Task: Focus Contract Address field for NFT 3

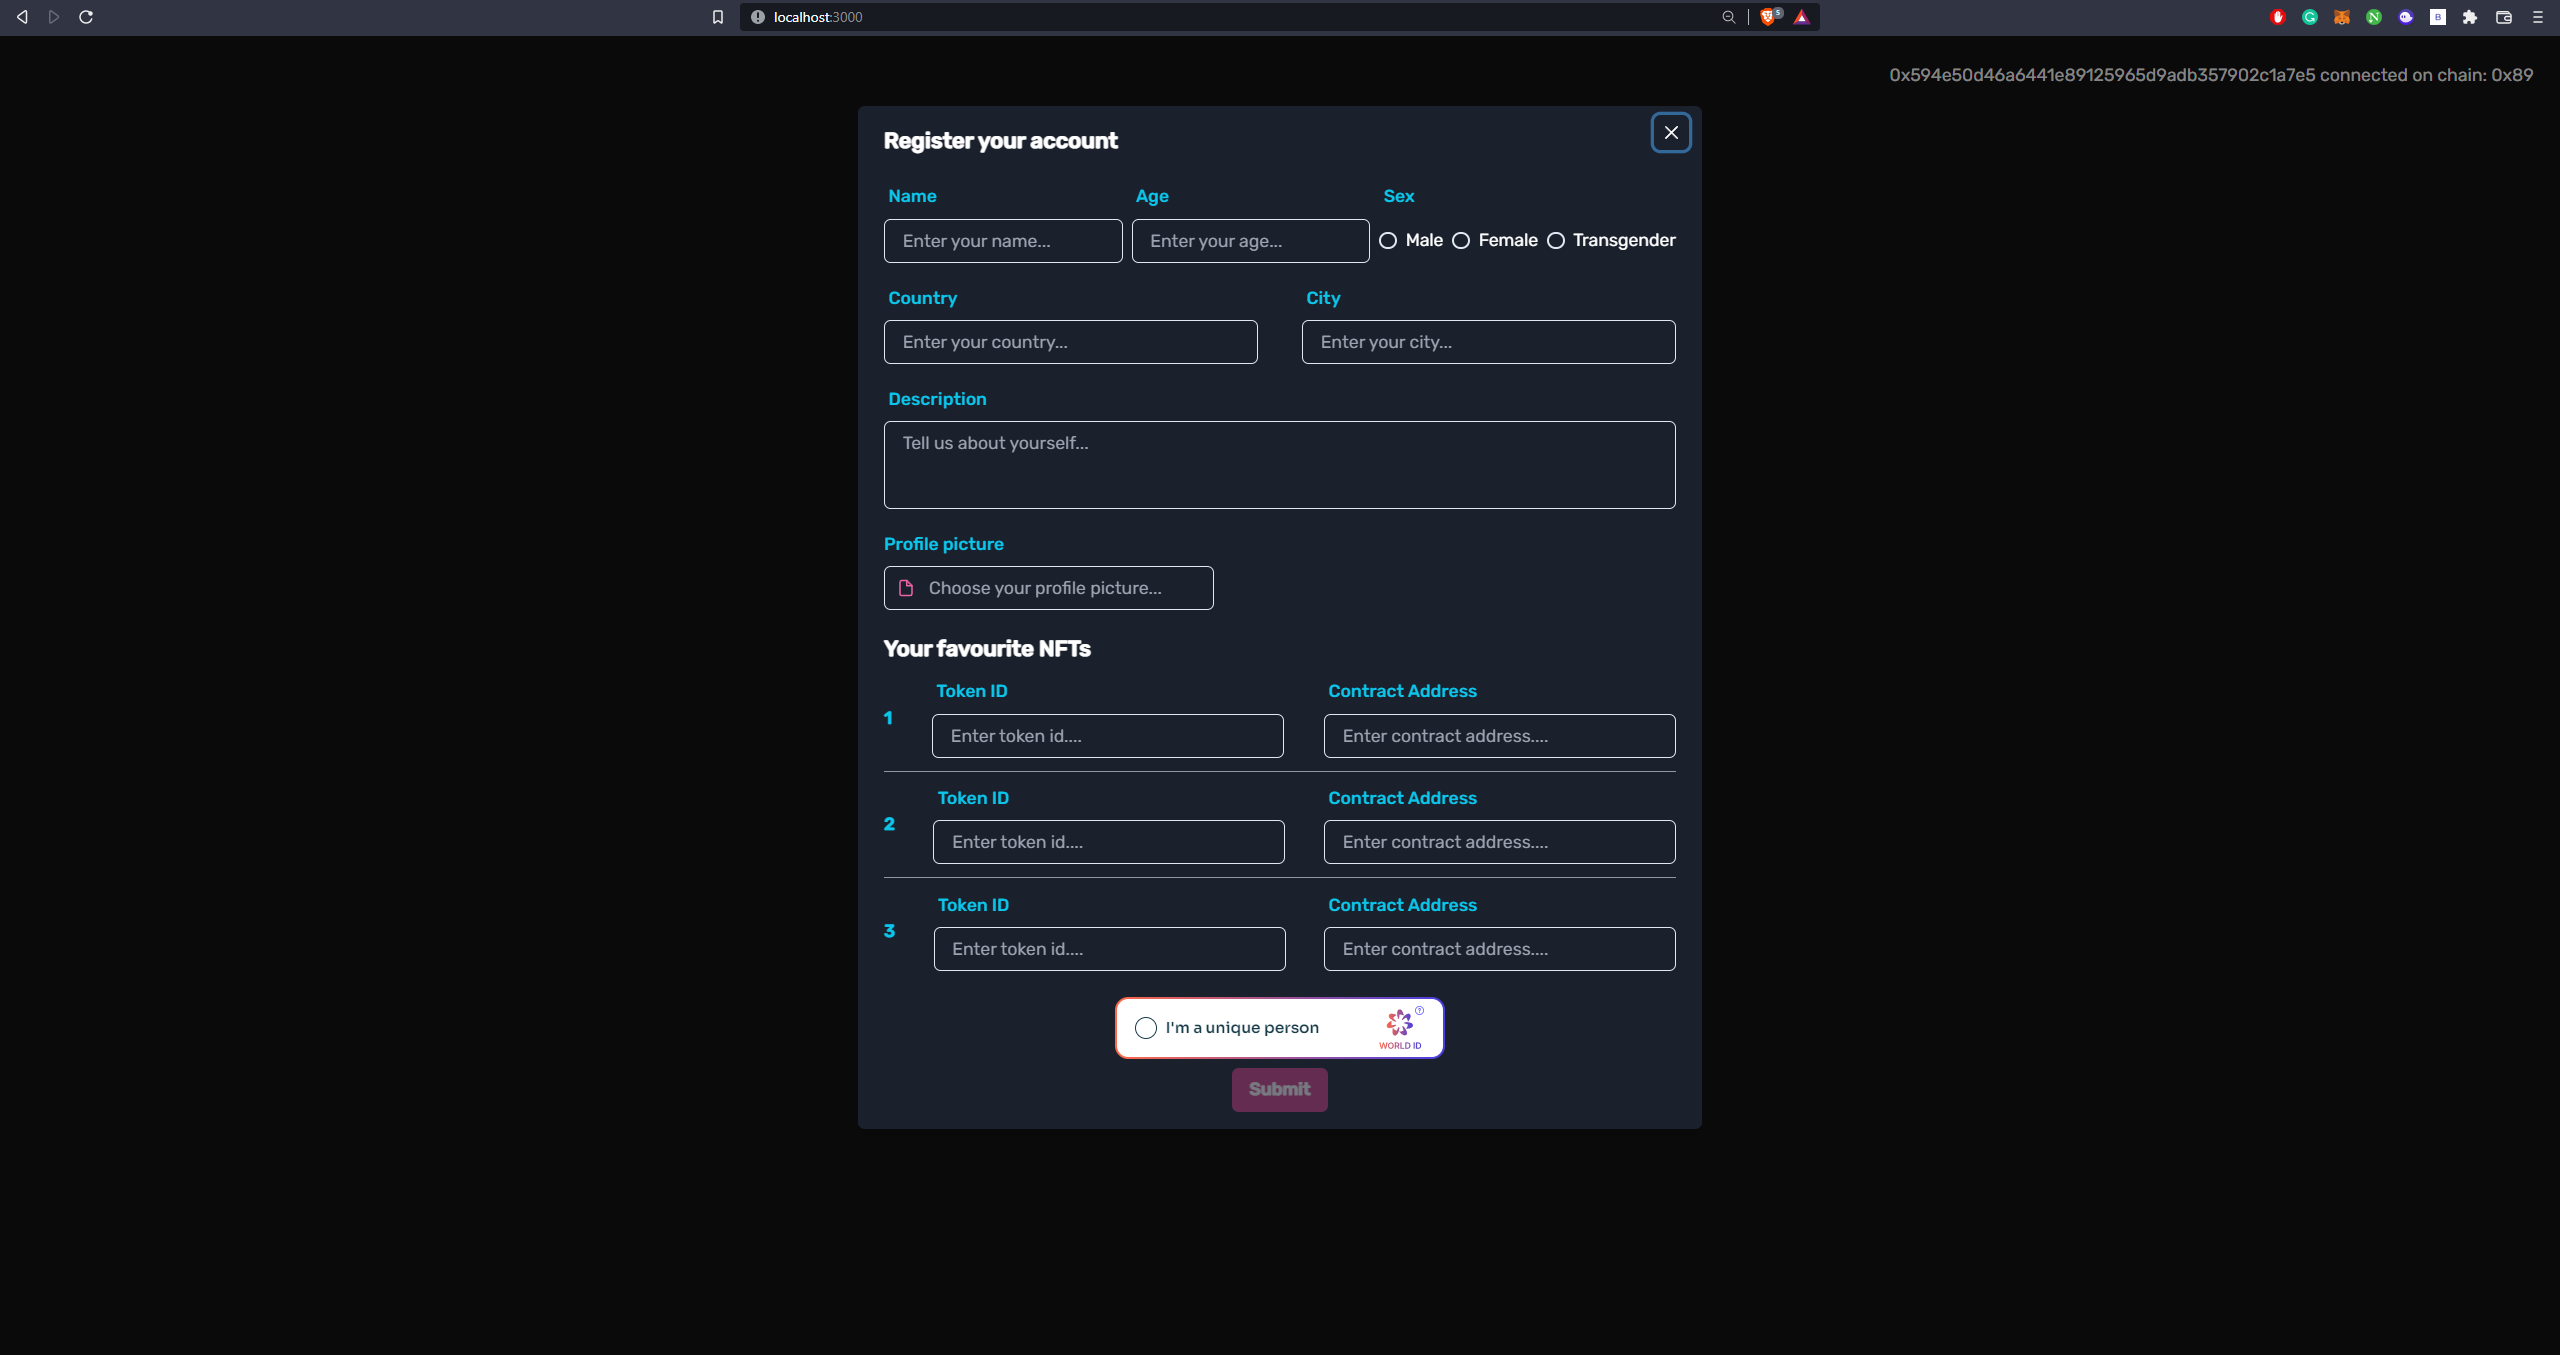Action: tap(1500, 949)
